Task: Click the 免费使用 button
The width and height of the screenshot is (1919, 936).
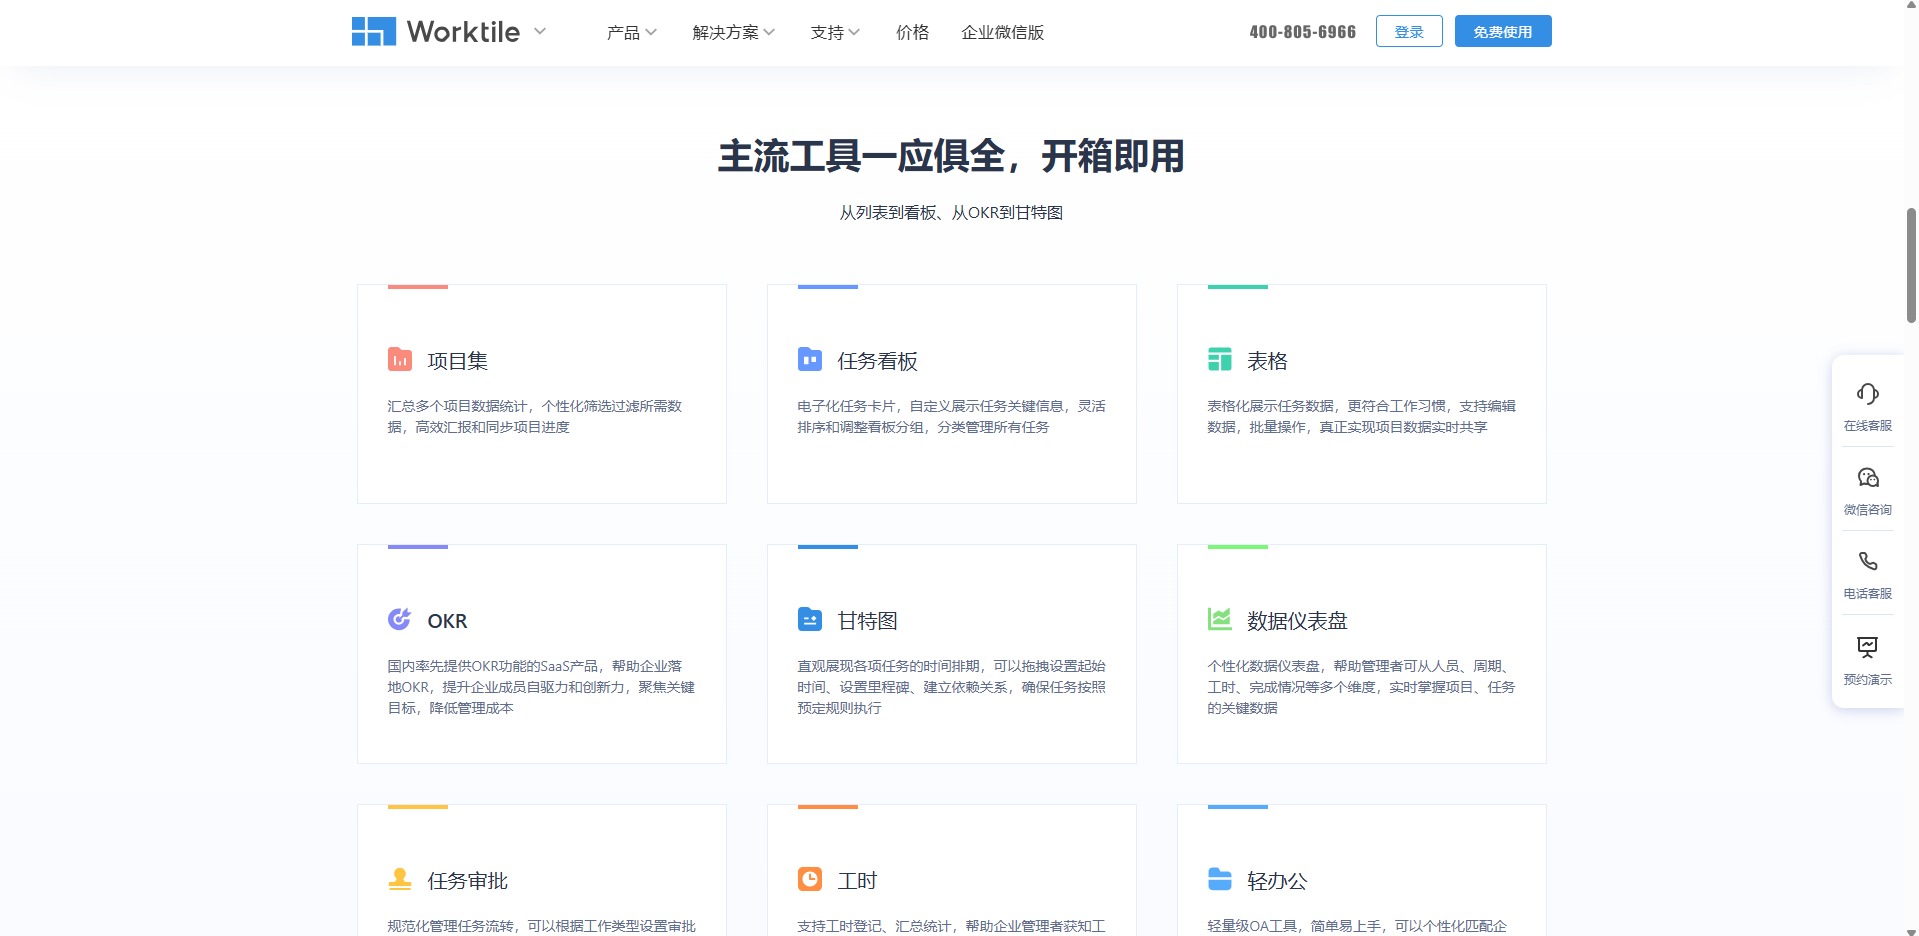Action: [x=1503, y=31]
